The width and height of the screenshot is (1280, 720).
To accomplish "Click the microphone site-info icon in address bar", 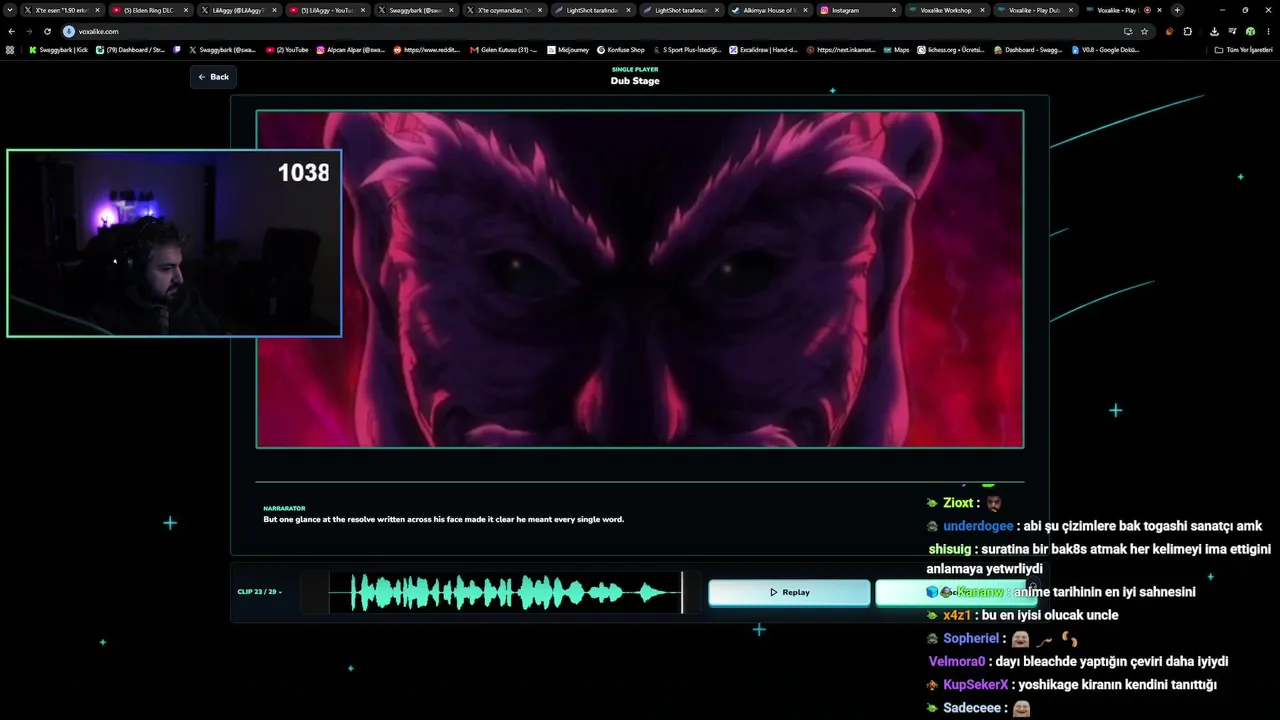I will coord(69,31).
